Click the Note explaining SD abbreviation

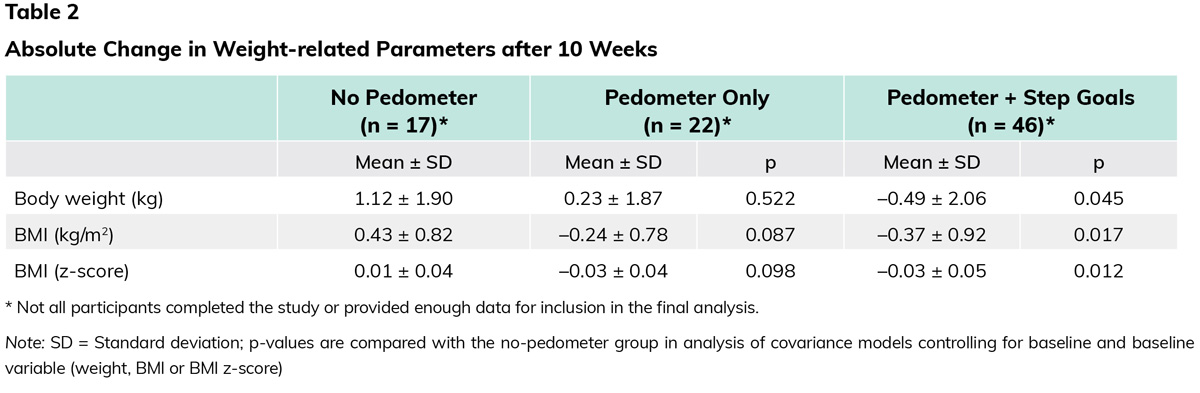tap(600, 356)
